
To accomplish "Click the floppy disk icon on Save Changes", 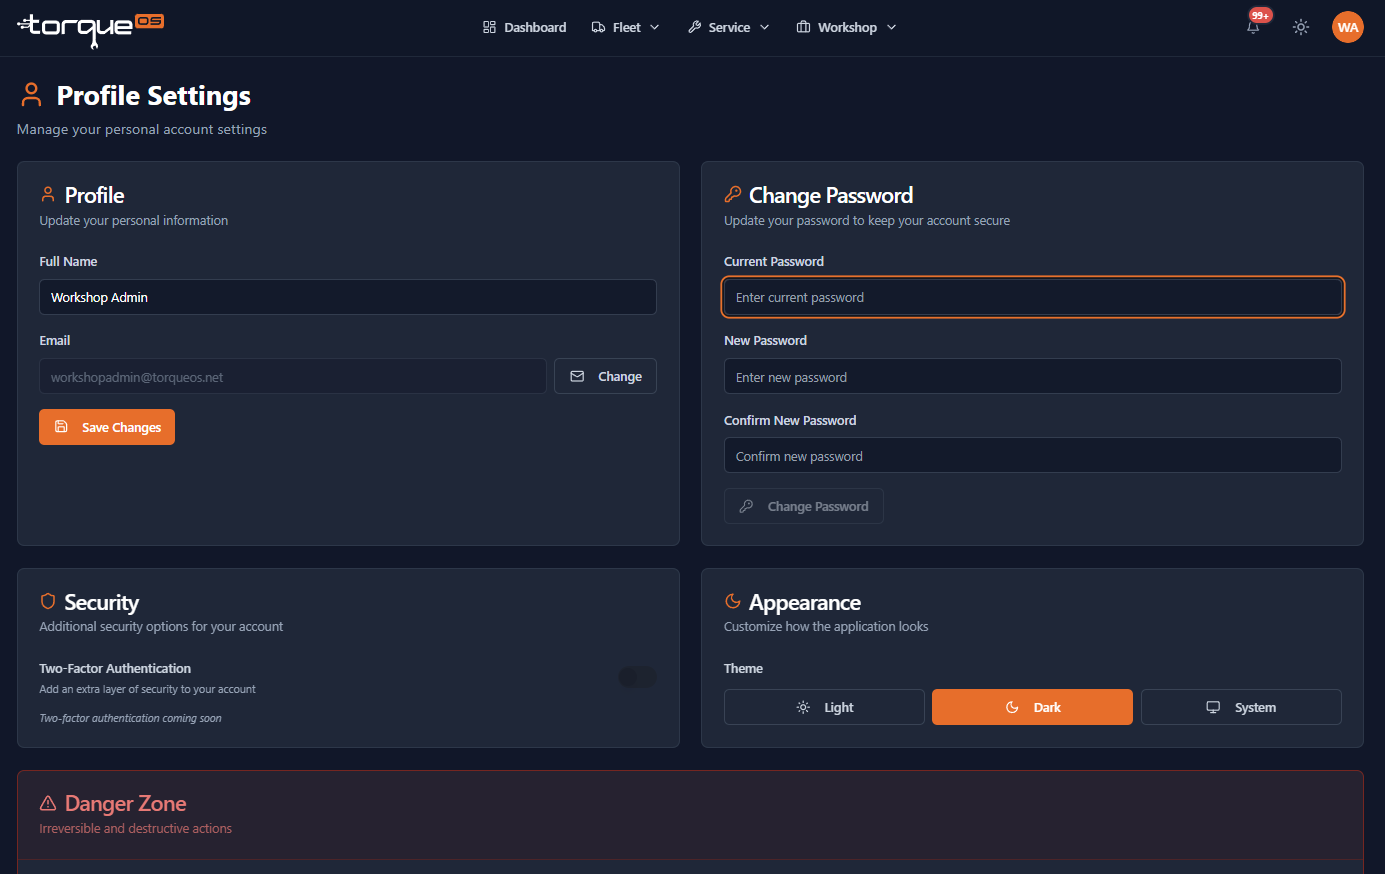I will click(61, 426).
